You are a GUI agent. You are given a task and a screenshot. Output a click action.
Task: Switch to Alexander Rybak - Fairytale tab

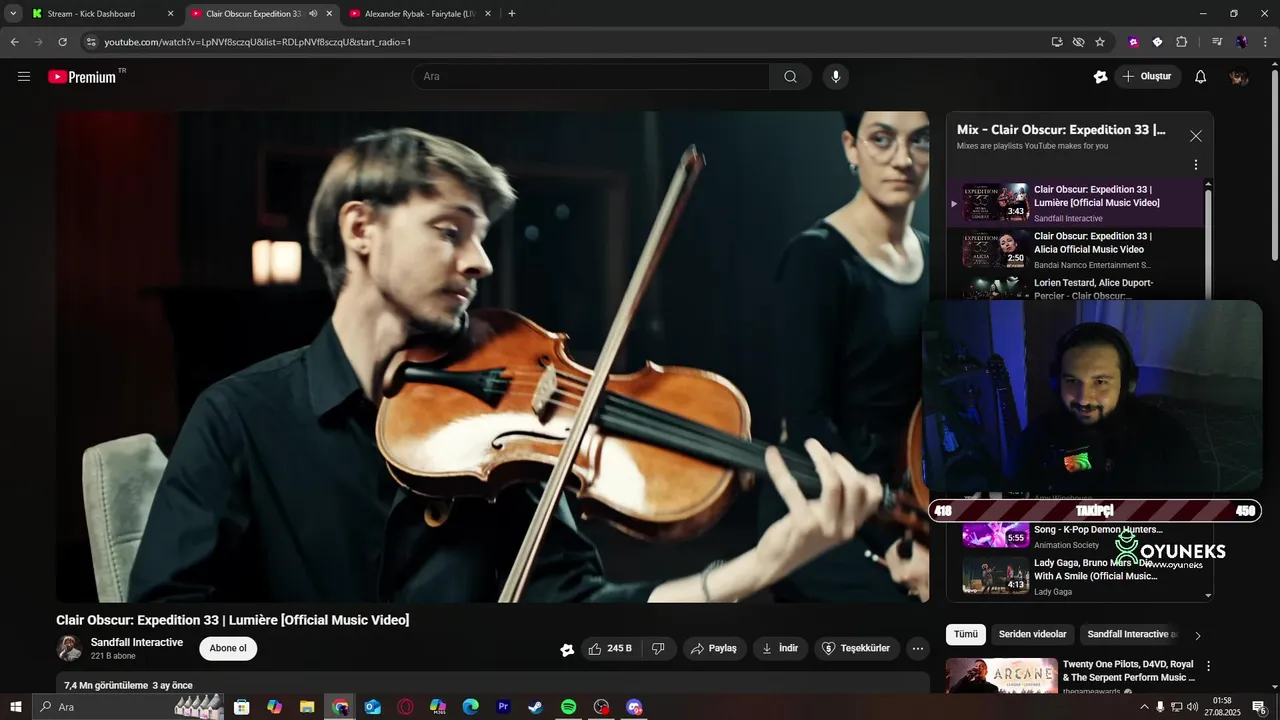(x=420, y=14)
